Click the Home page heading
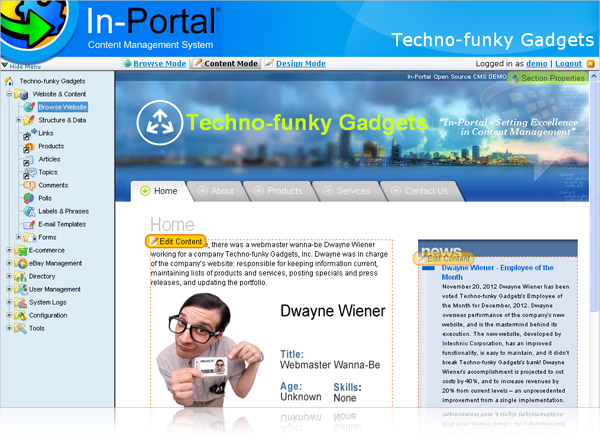This screenshot has width=600, height=438. (172, 225)
